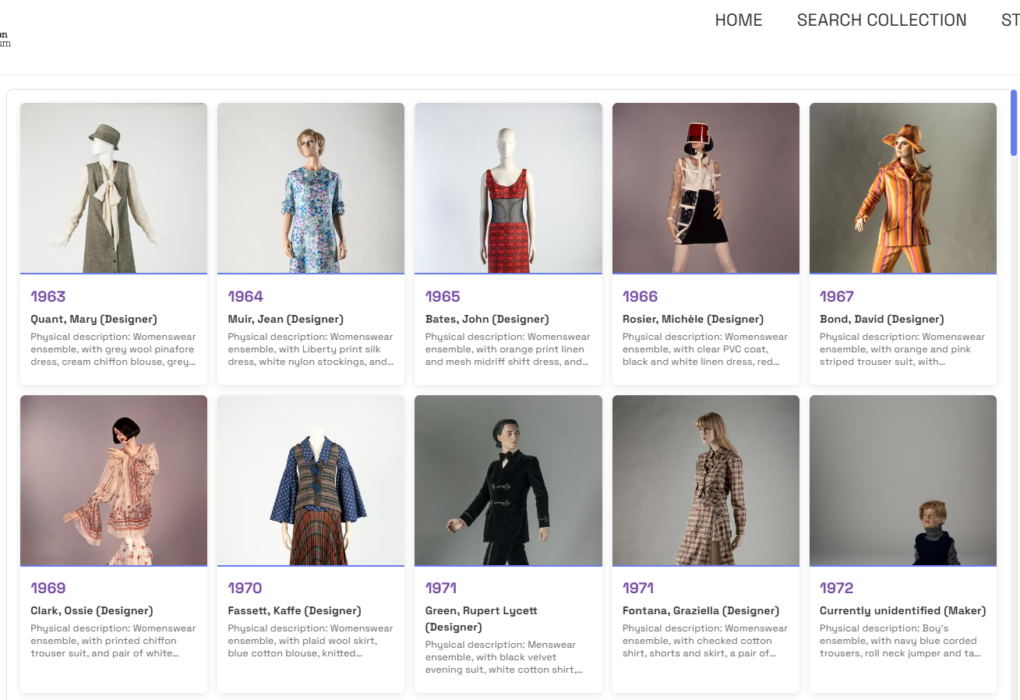Screen dimensions: 1020x700
Task: Open the Fassett, Kaffe description text
Action: (x=310, y=640)
